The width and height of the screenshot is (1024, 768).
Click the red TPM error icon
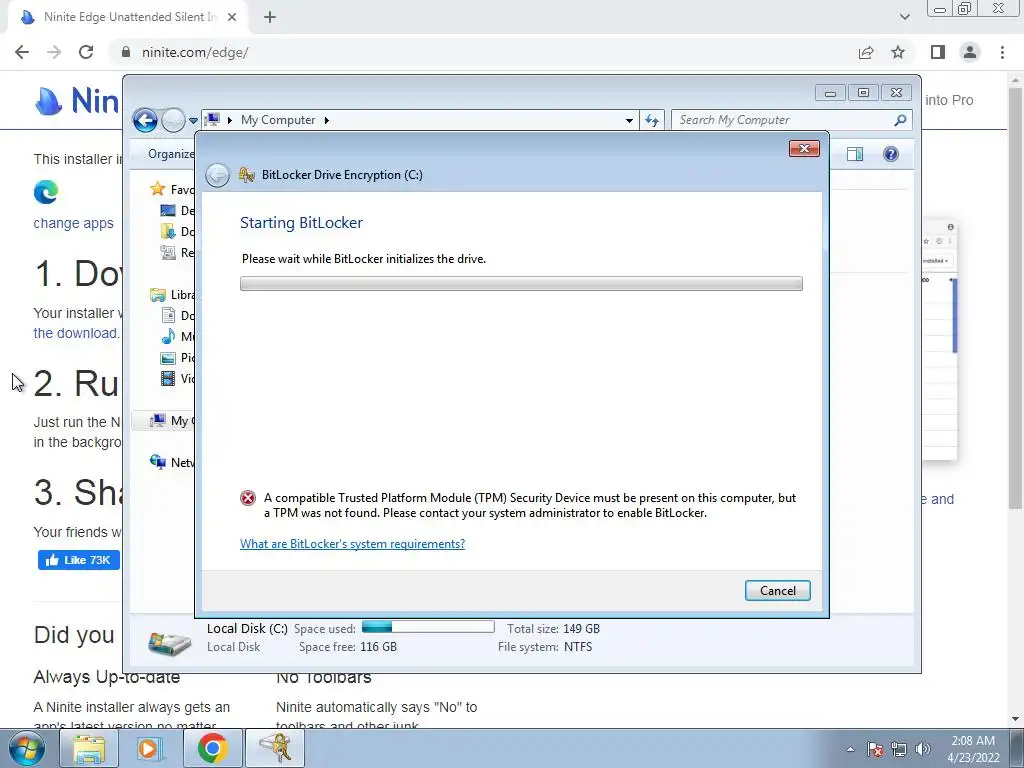coord(248,498)
